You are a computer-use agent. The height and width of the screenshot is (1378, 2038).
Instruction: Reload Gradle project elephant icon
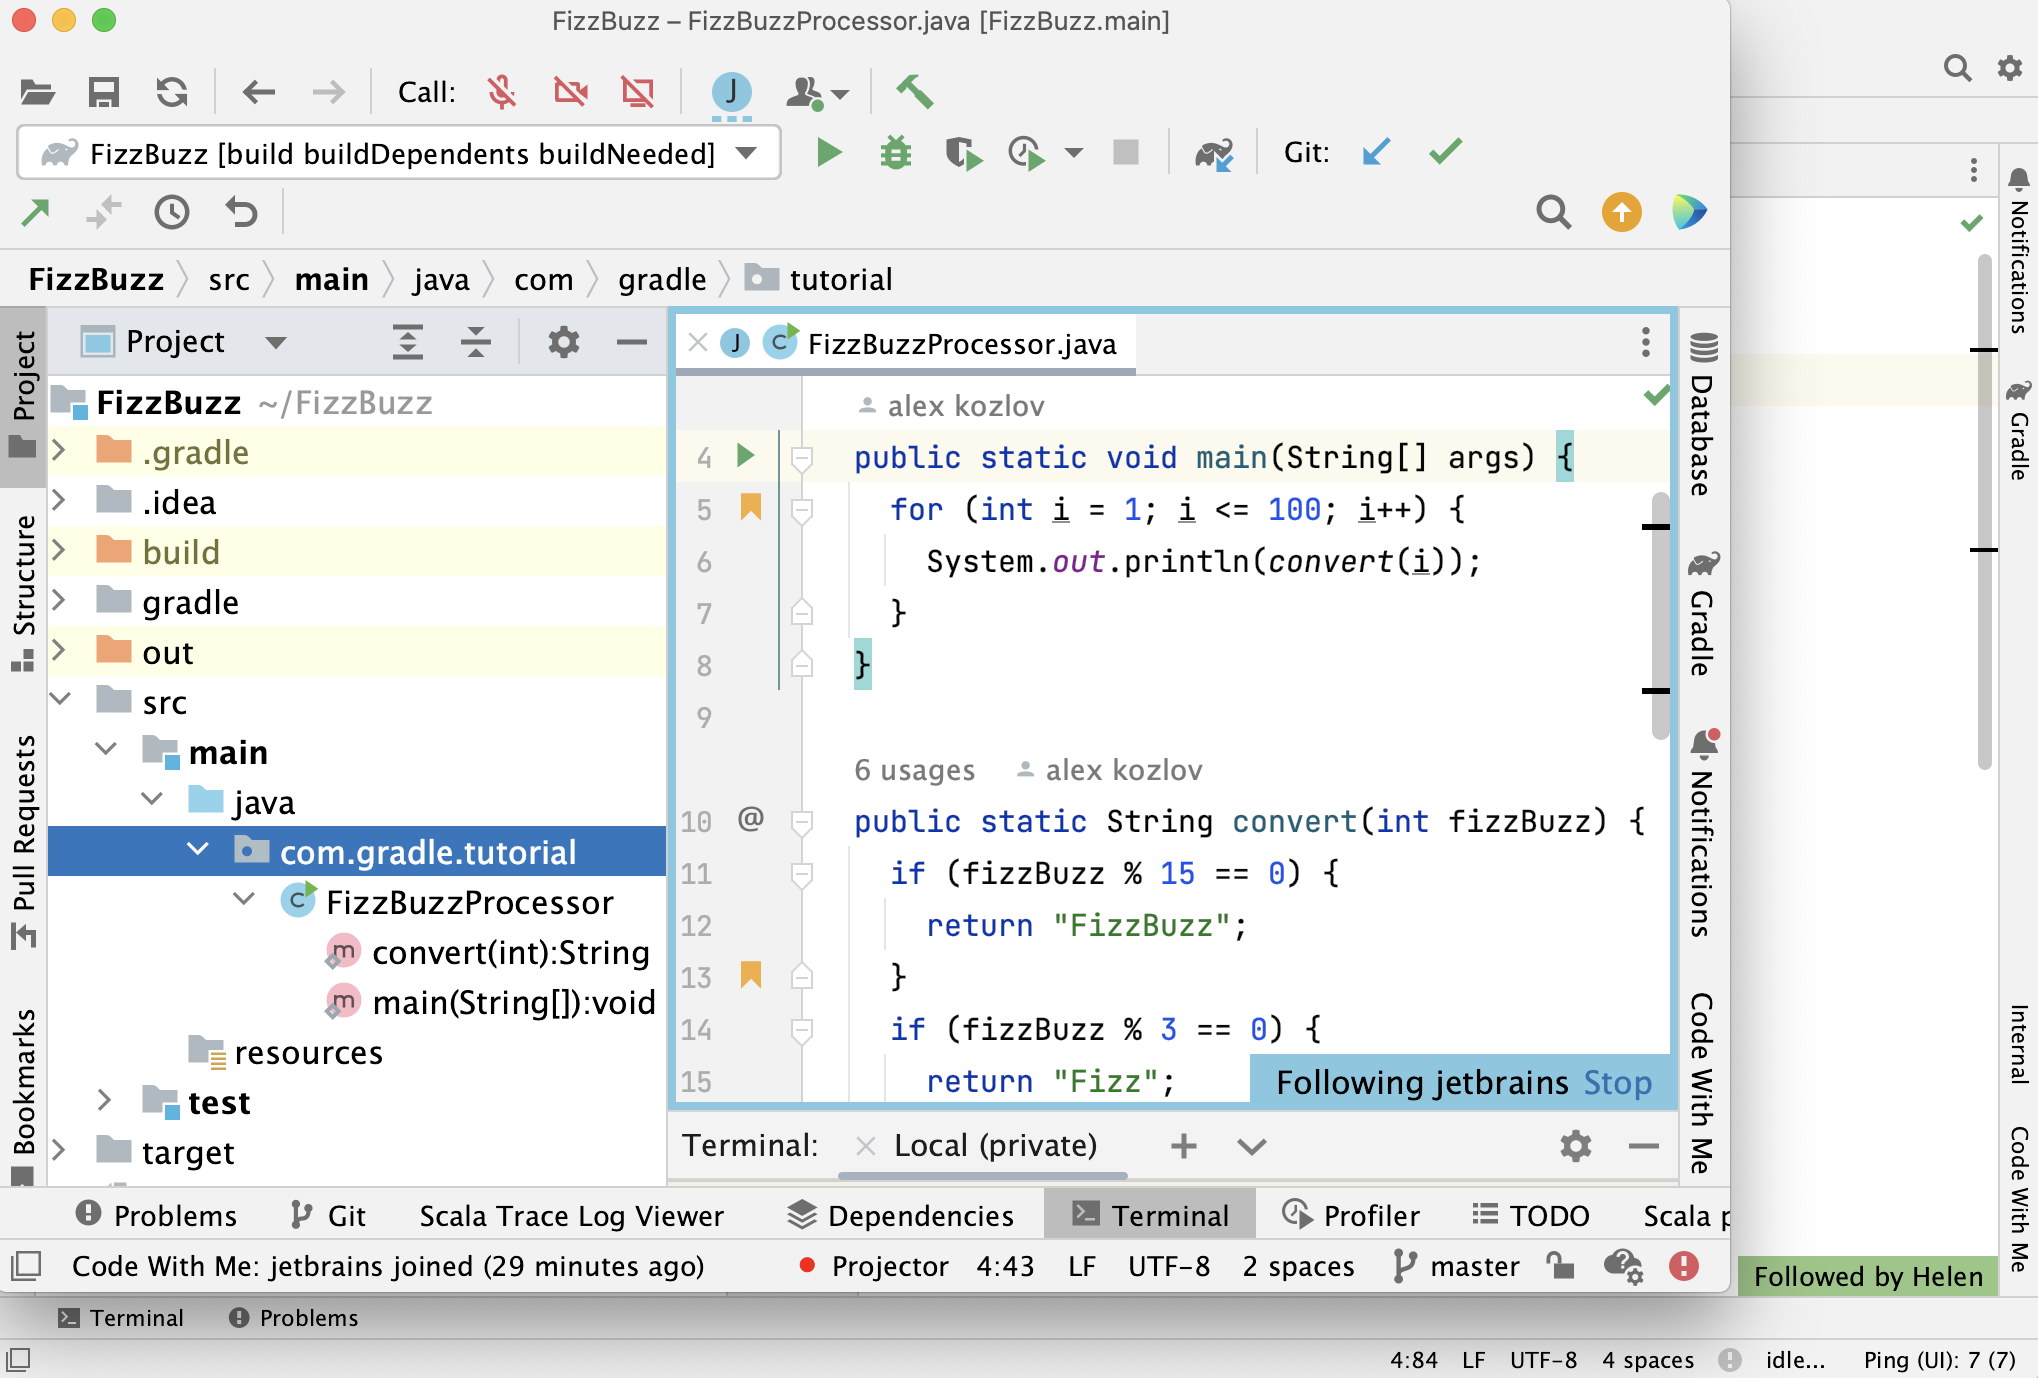(1214, 153)
